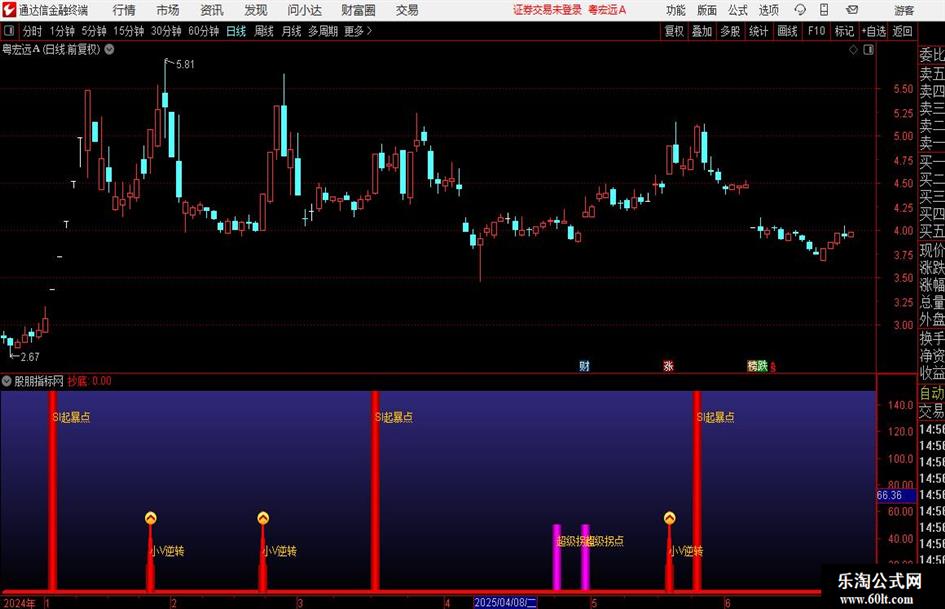Toggle the side panel icon at chart corner
The height and width of the screenshot is (609, 945).
coord(868,50)
